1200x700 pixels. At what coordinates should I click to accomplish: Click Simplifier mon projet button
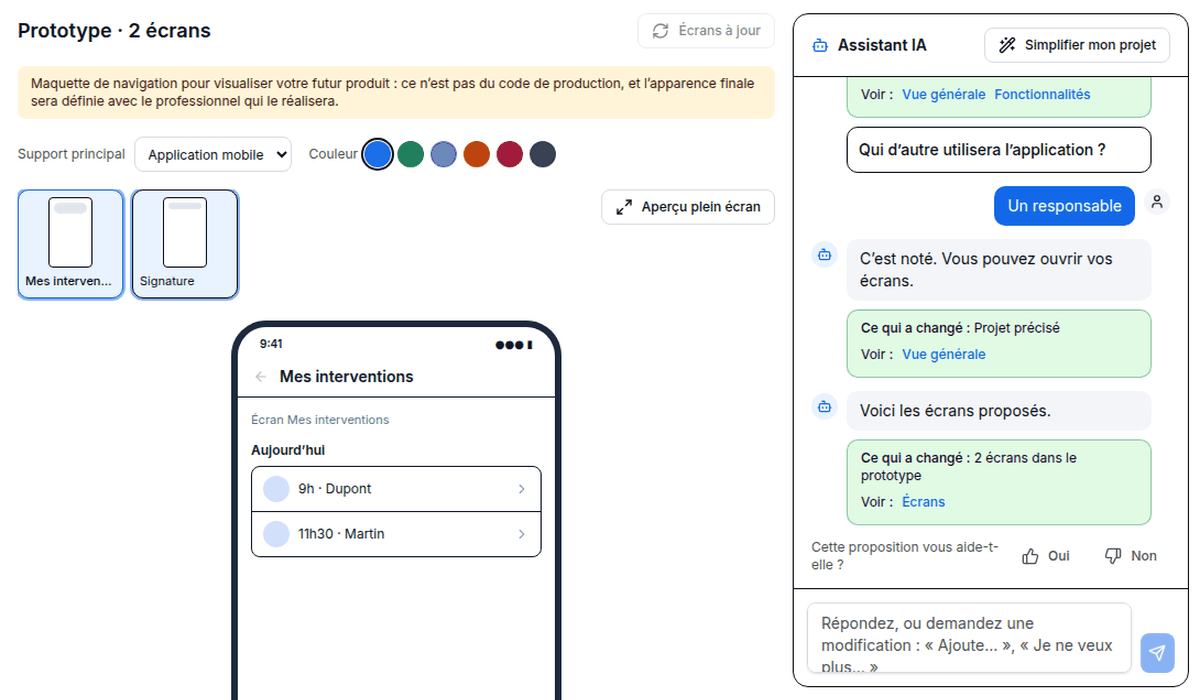pos(1077,45)
